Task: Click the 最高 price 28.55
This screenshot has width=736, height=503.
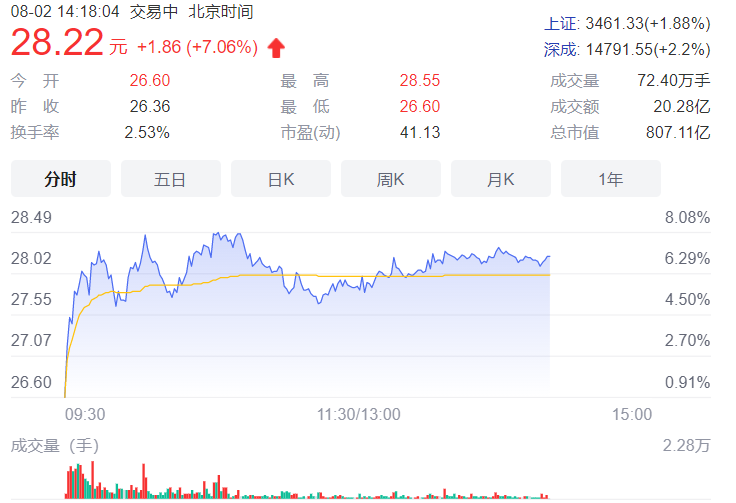Action: (421, 81)
